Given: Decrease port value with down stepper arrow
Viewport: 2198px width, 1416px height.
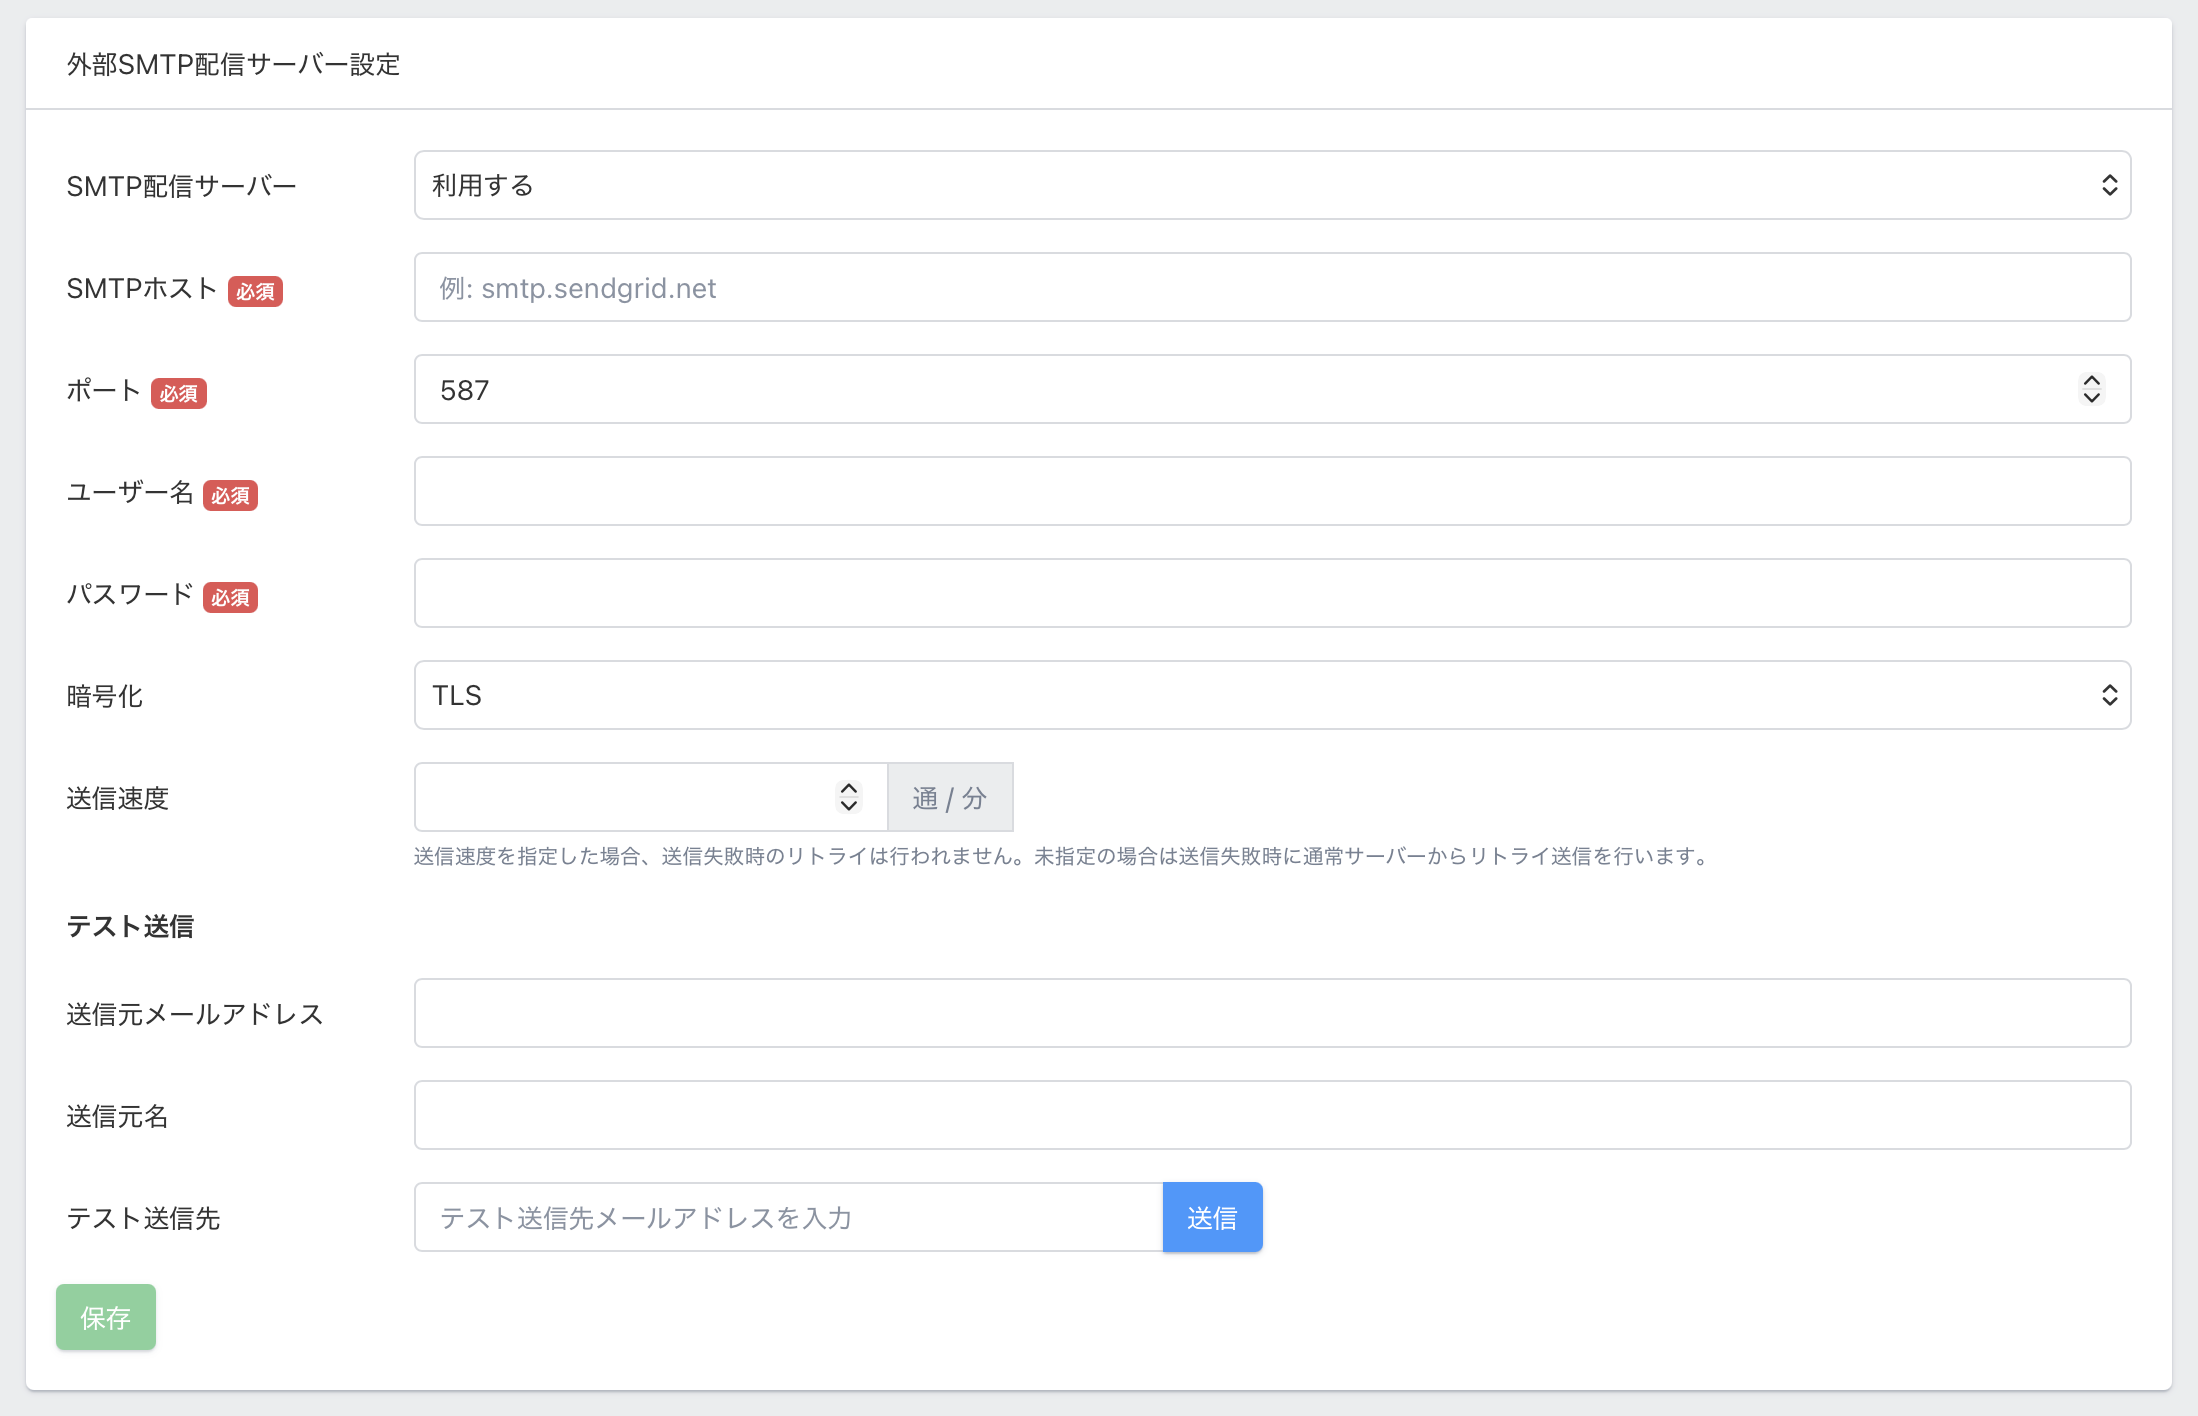Looking at the screenshot, I should click(2091, 397).
